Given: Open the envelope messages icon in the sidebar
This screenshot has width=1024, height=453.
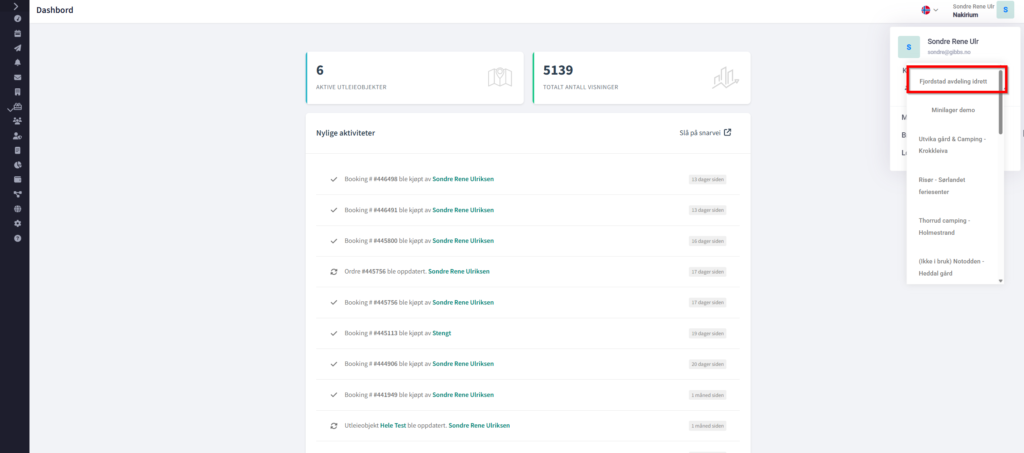Looking at the screenshot, I should coord(17,77).
